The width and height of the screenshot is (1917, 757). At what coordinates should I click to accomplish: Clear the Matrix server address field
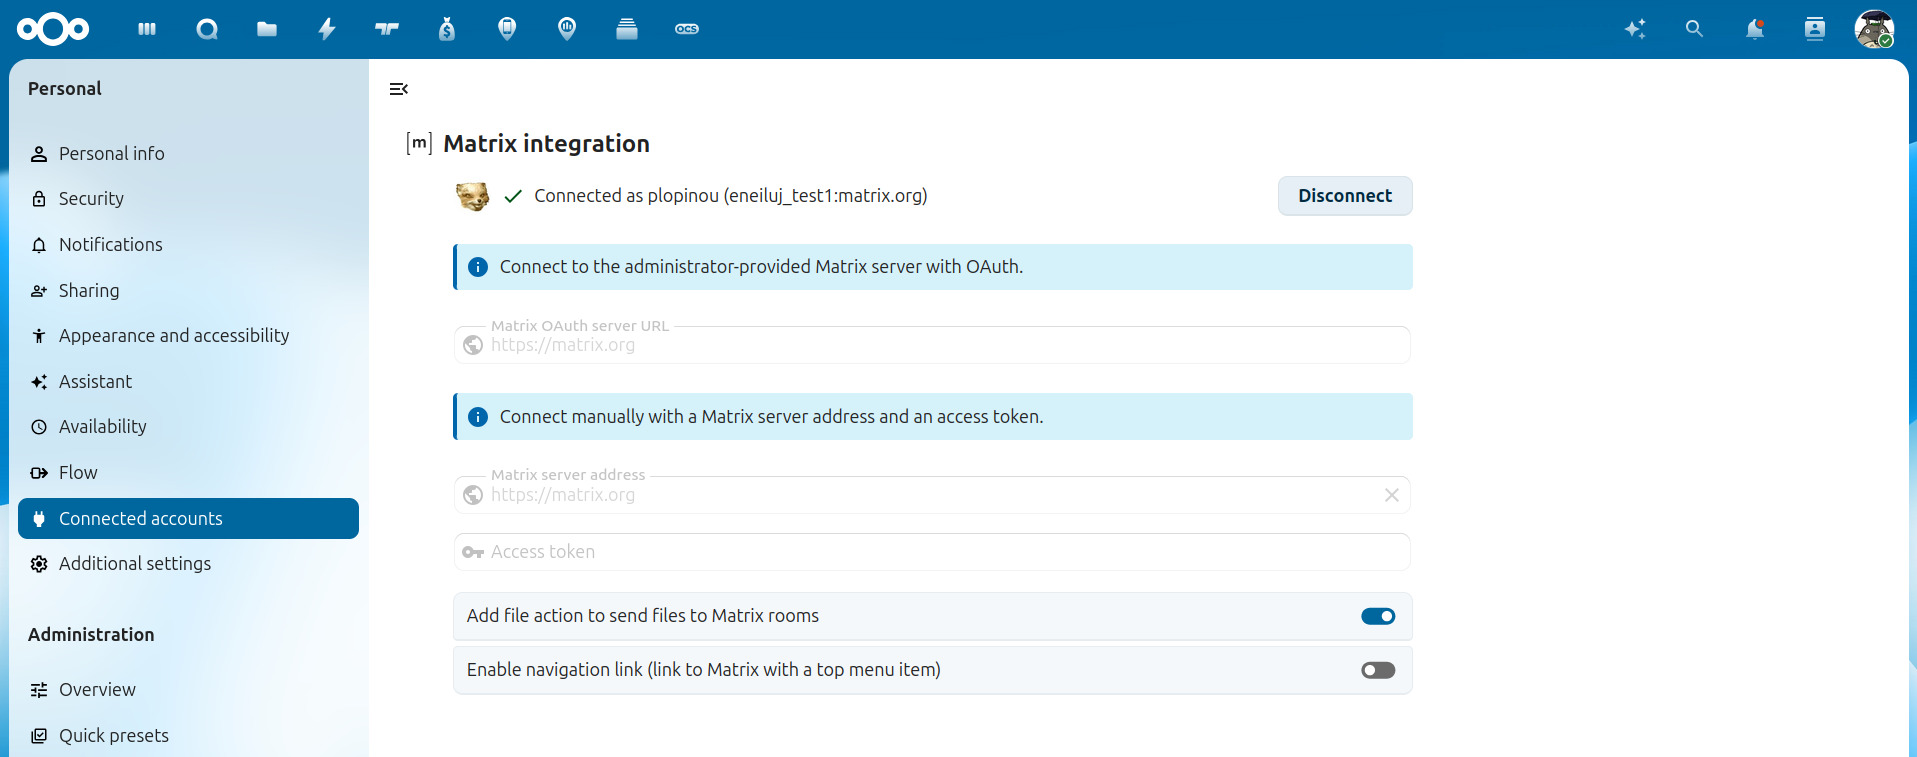[x=1392, y=495]
